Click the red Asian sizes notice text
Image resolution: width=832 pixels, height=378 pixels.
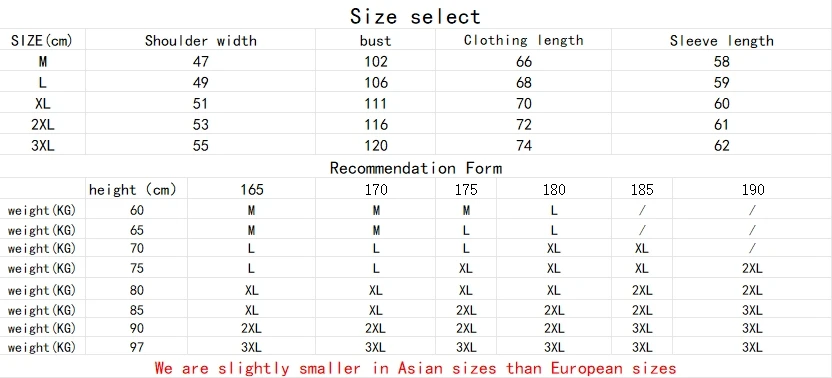(x=415, y=368)
